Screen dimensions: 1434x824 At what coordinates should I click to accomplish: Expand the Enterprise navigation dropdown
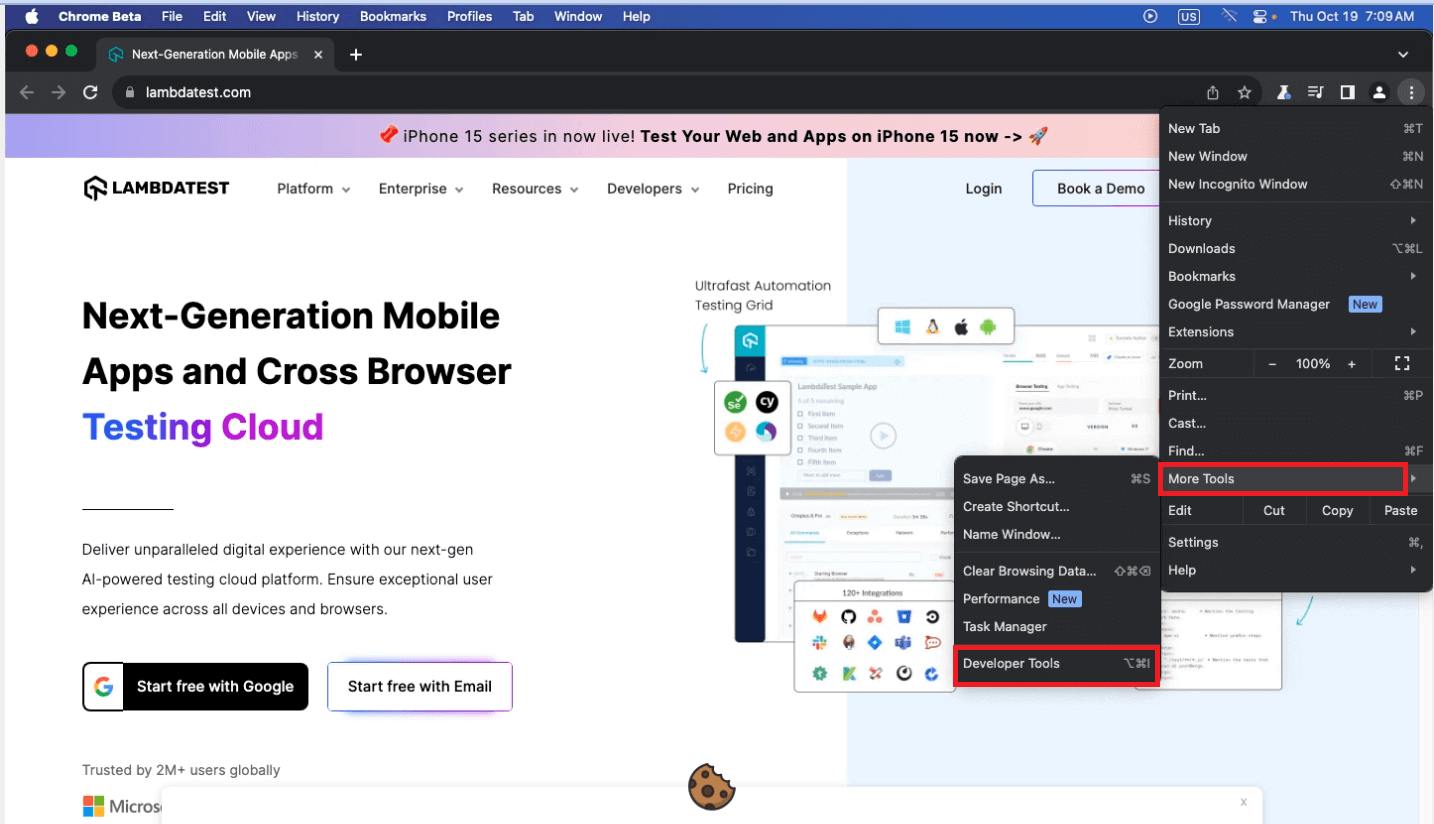point(421,188)
